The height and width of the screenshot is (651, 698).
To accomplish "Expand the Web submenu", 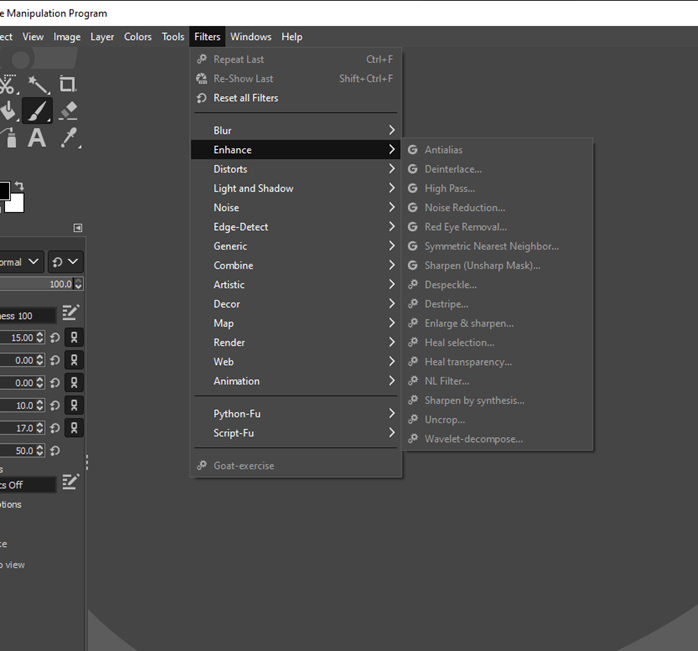I will [x=296, y=362].
